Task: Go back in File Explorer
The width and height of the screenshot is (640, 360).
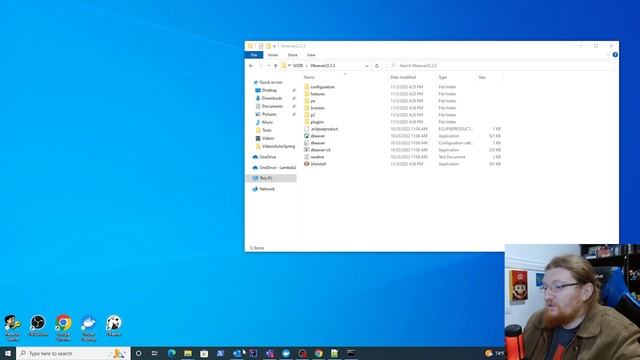Action: tap(251, 66)
